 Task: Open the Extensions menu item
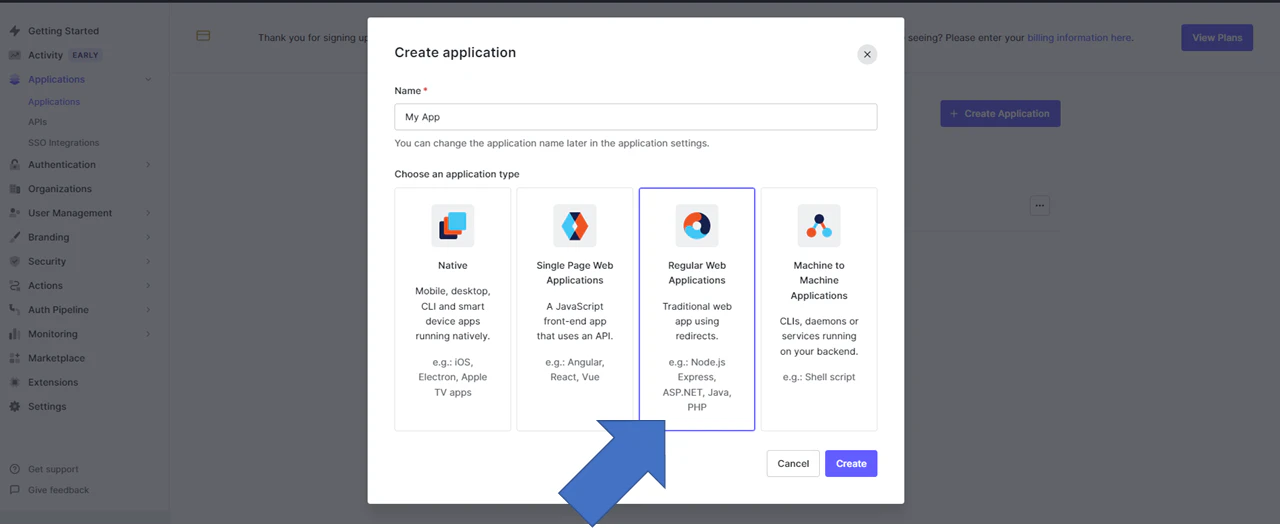coord(53,382)
